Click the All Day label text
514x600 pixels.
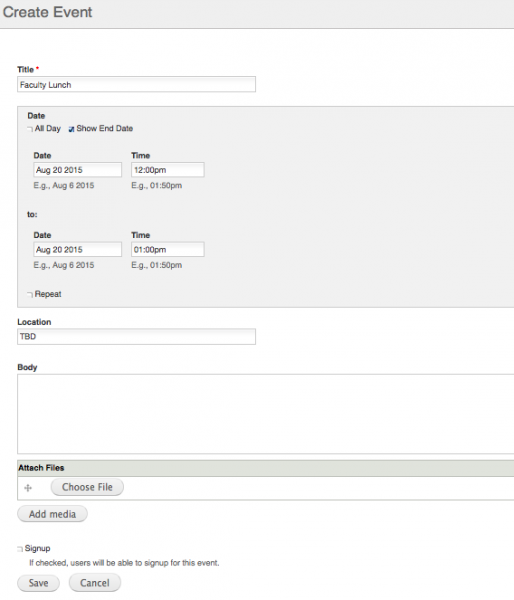(48, 129)
